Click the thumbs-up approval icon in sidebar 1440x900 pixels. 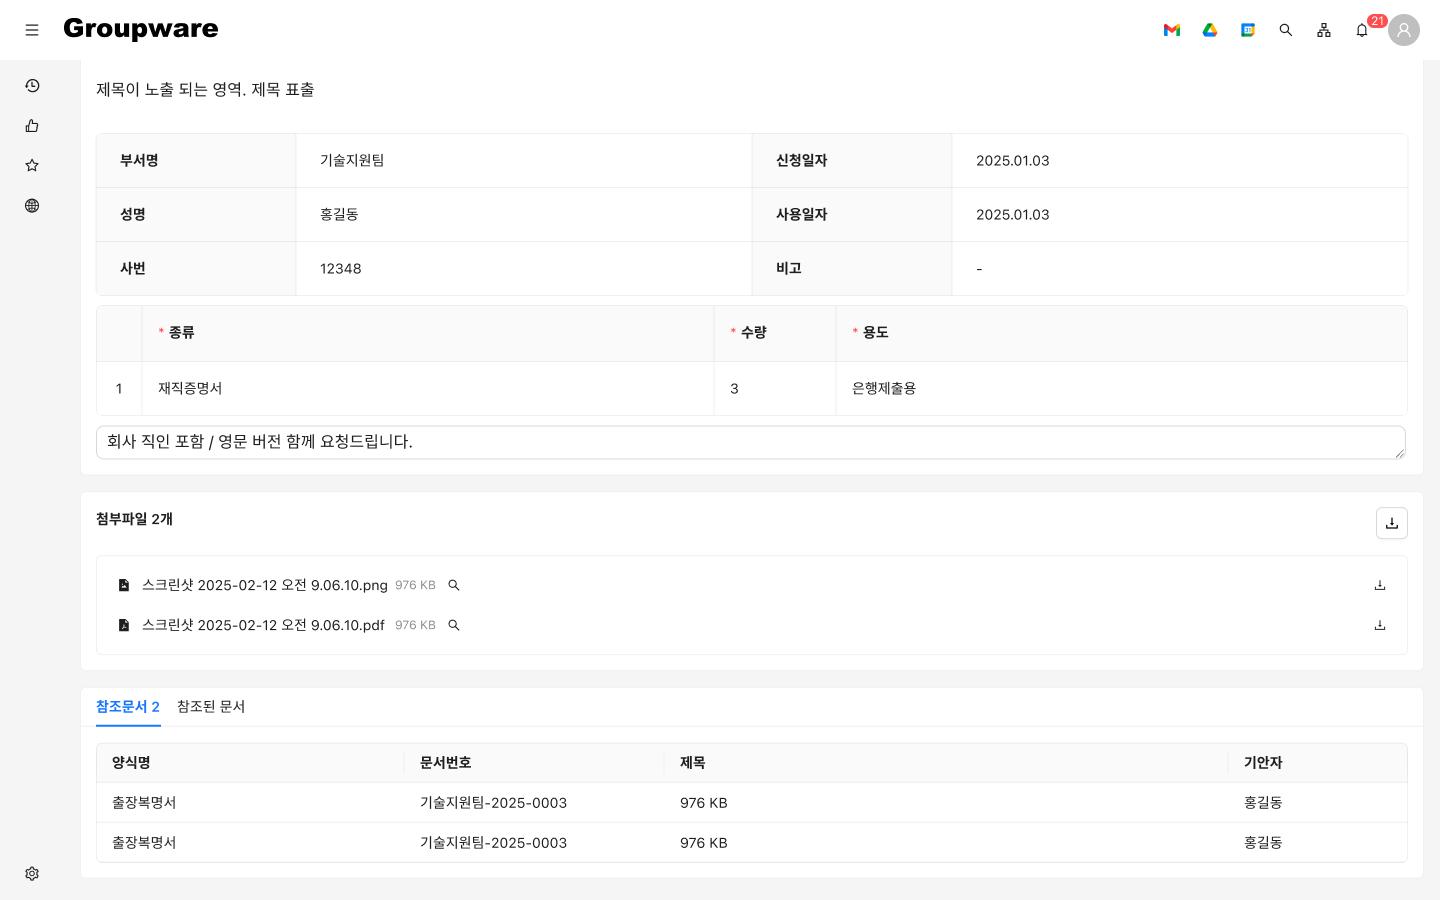click(x=32, y=126)
